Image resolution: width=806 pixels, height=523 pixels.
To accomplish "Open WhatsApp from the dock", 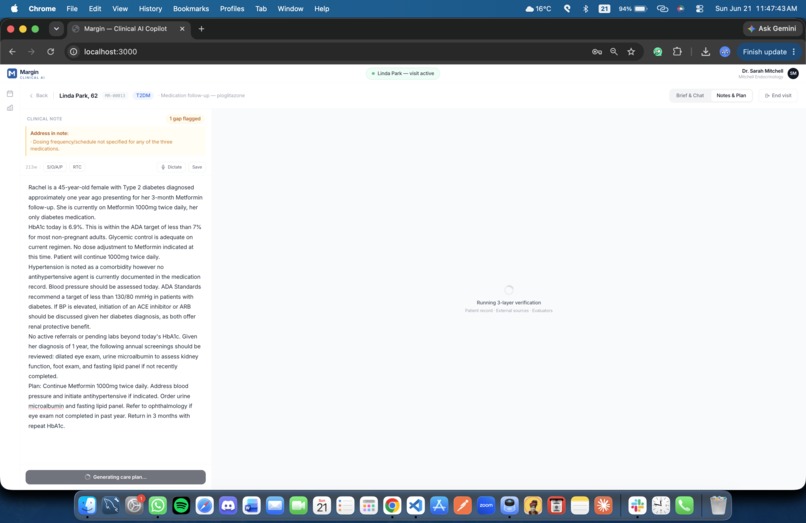I will (158, 506).
